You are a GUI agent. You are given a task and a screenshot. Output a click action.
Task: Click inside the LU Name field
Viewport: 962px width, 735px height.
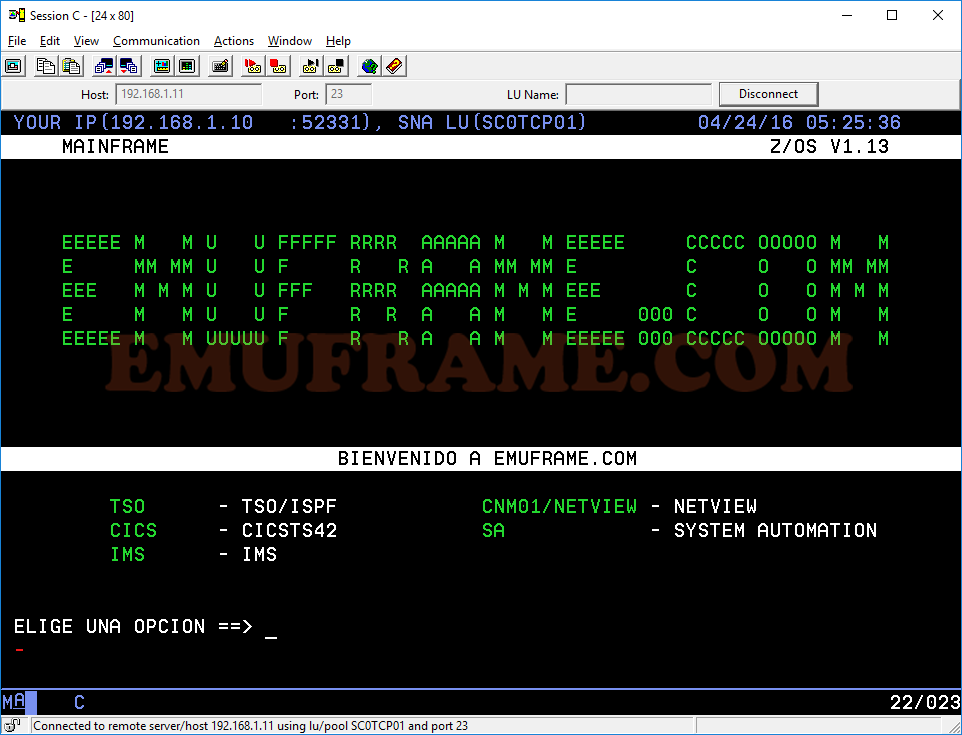point(637,94)
